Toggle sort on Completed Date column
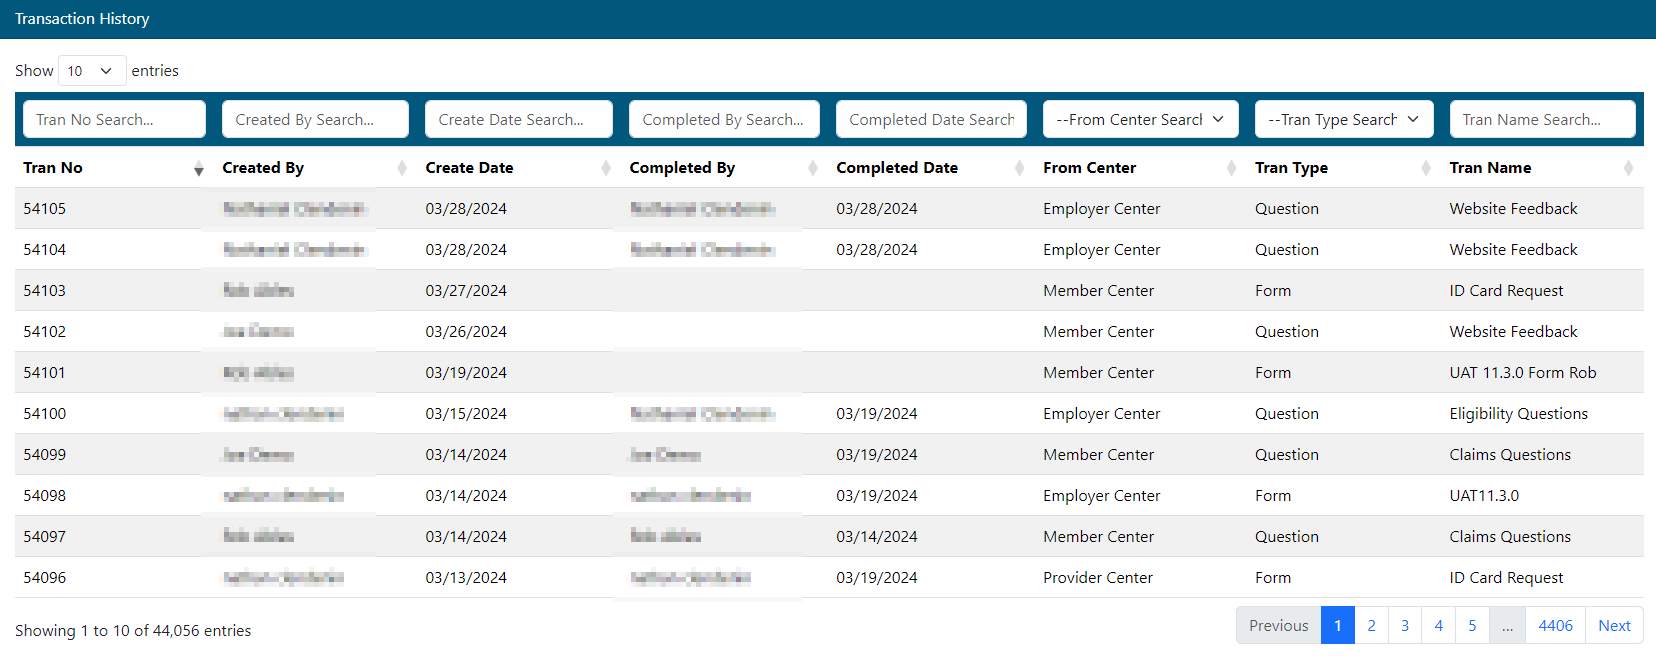1656x656 pixels. pos(1019,168)
